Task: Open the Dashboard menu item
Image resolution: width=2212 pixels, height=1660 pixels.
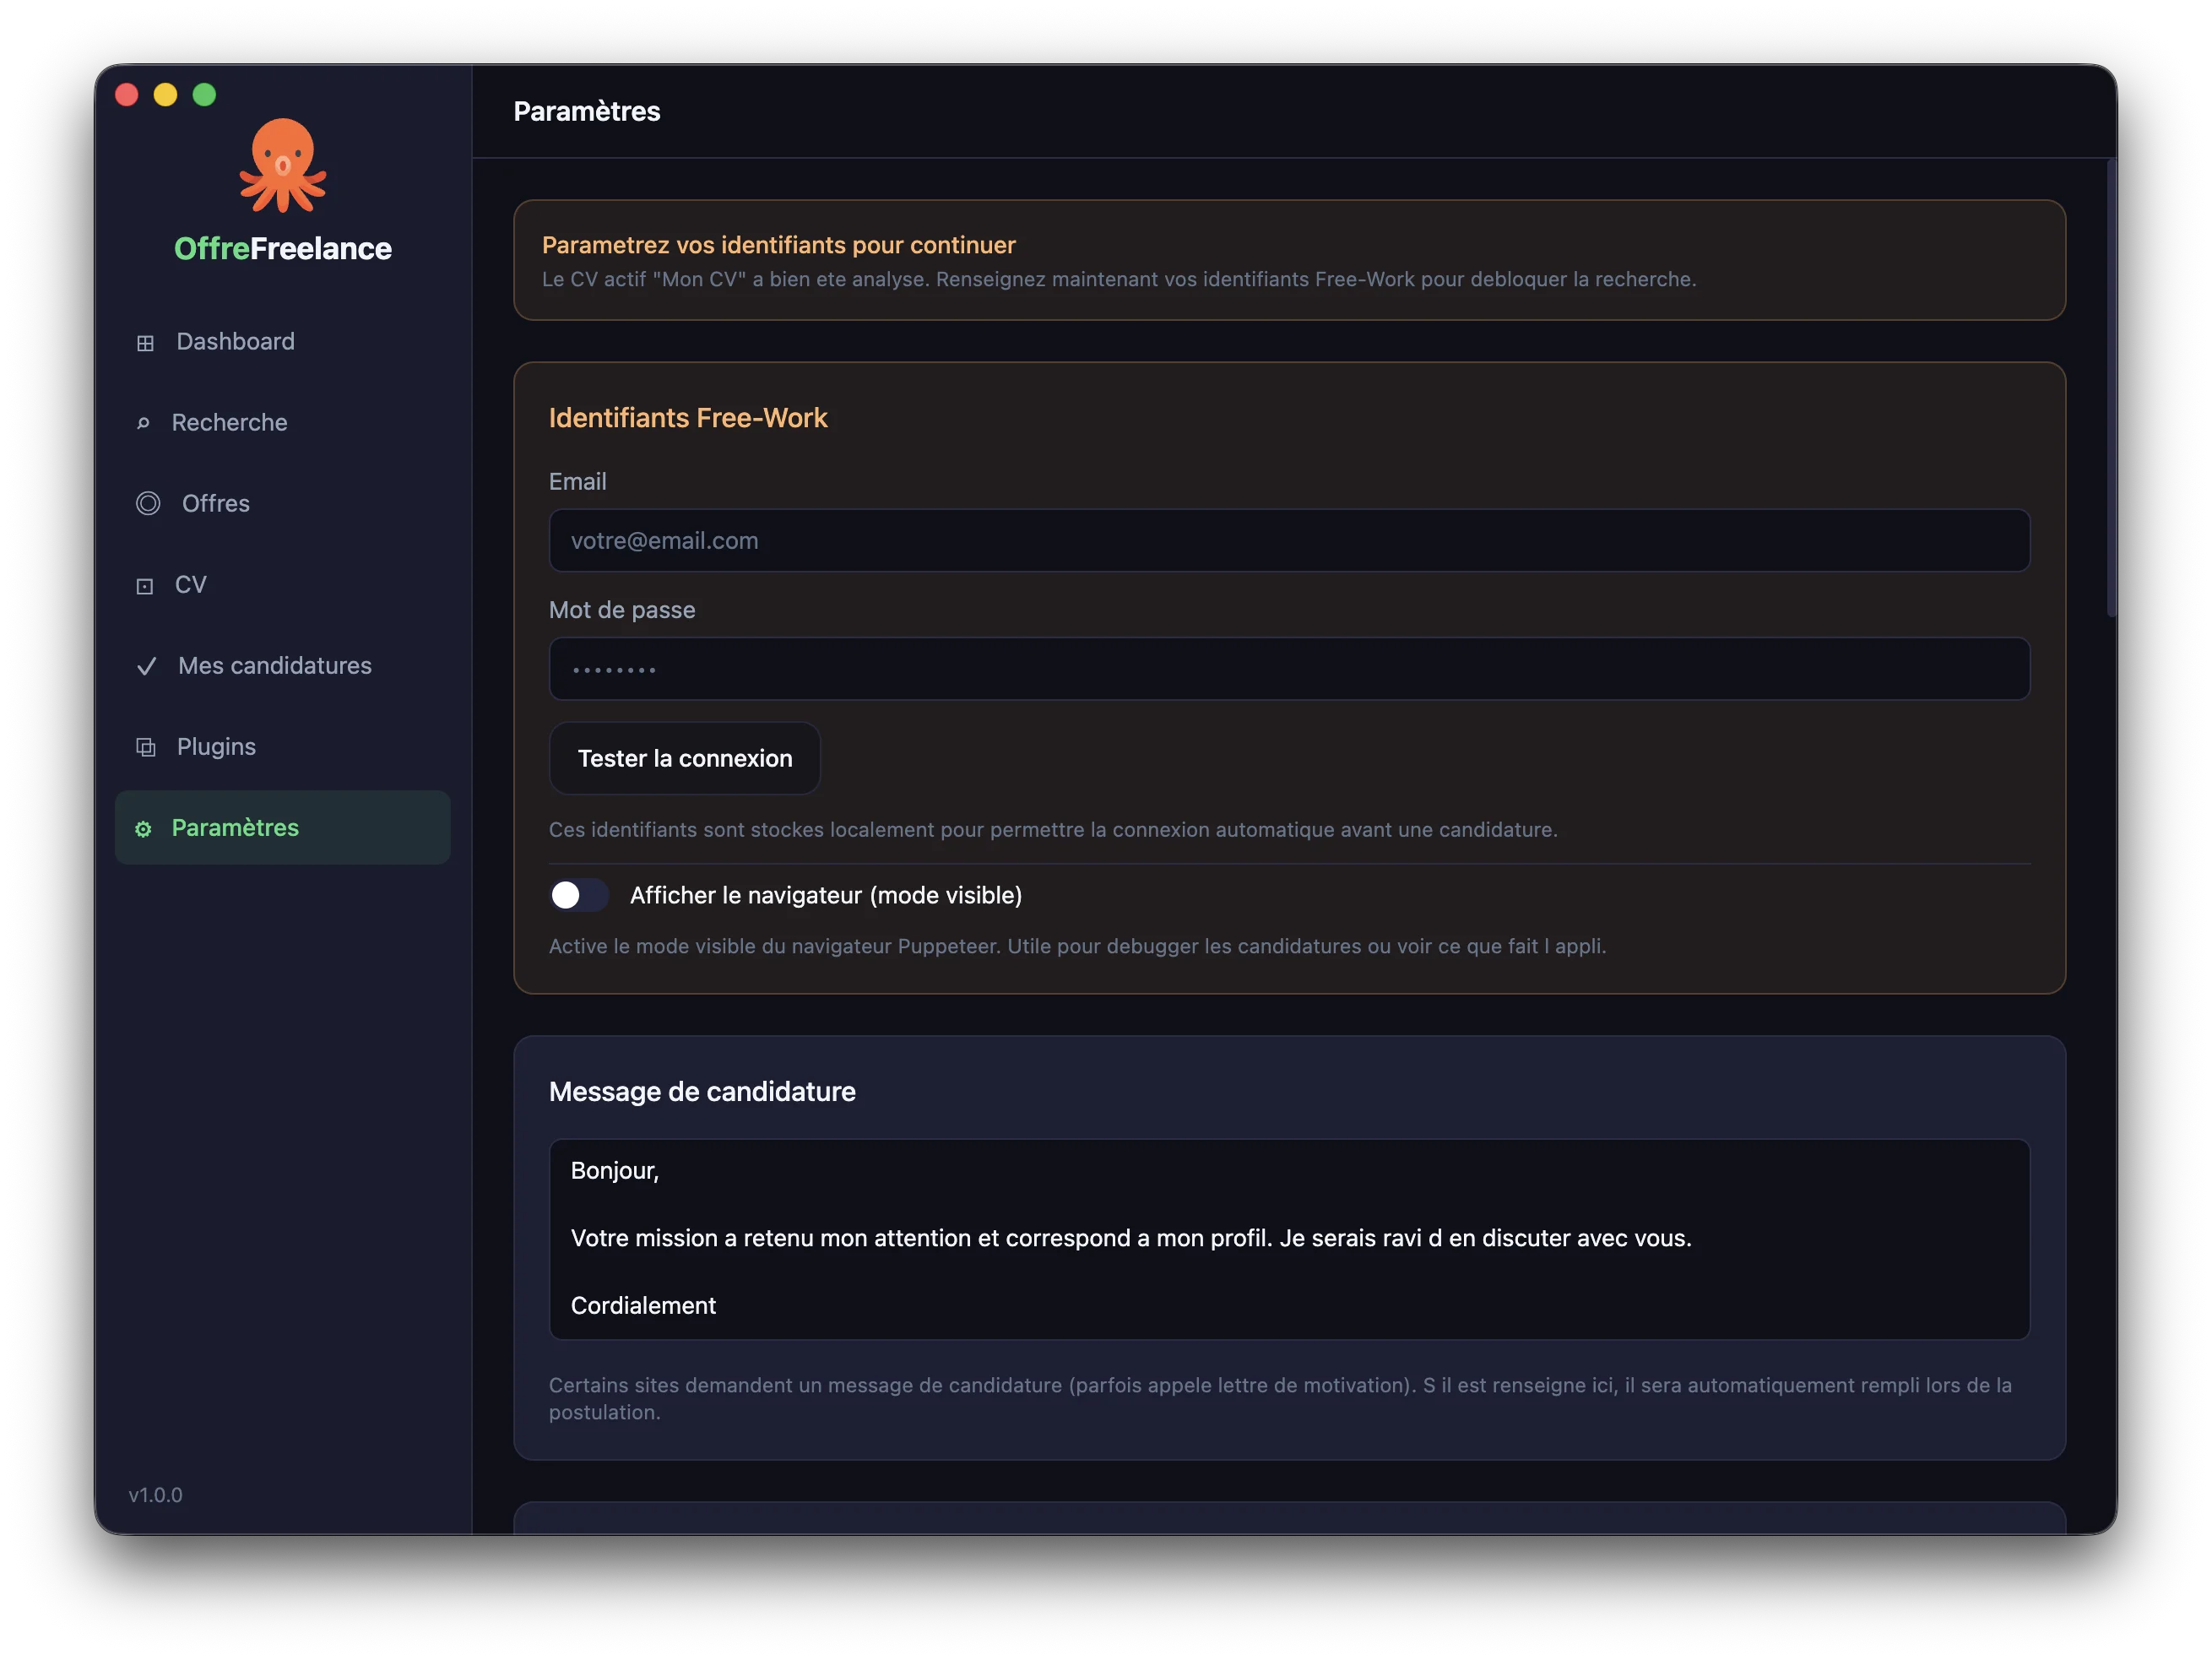Action: tap(235, 342)
